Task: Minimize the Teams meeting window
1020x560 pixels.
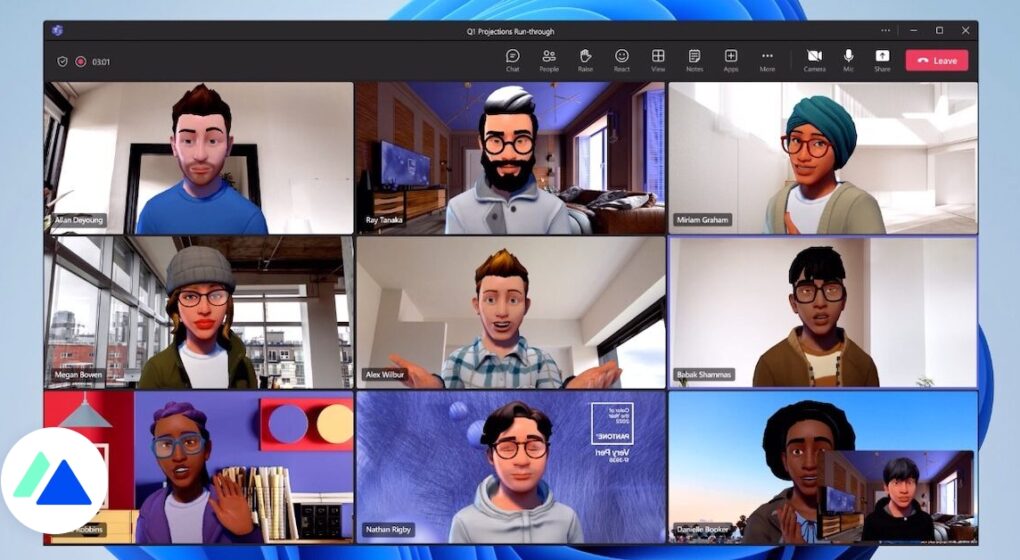Action: pos(914,31)
